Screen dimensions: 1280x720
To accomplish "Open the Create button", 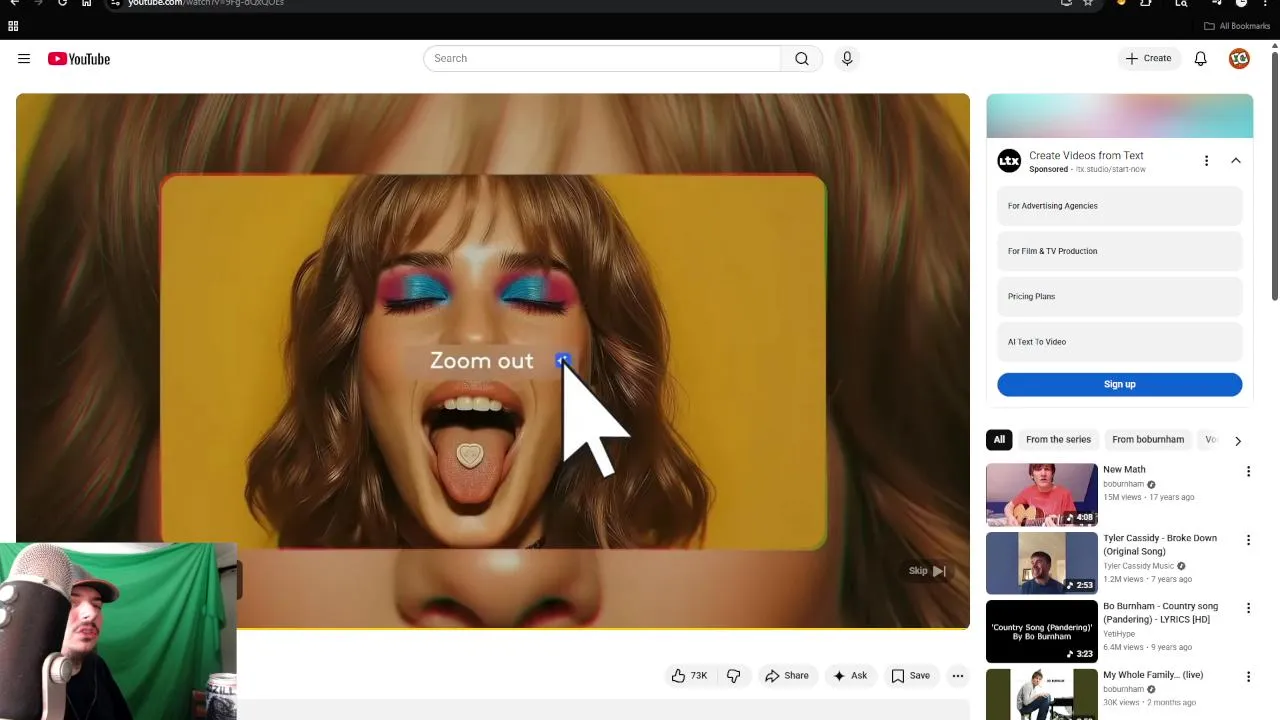I will (1148, 58).
